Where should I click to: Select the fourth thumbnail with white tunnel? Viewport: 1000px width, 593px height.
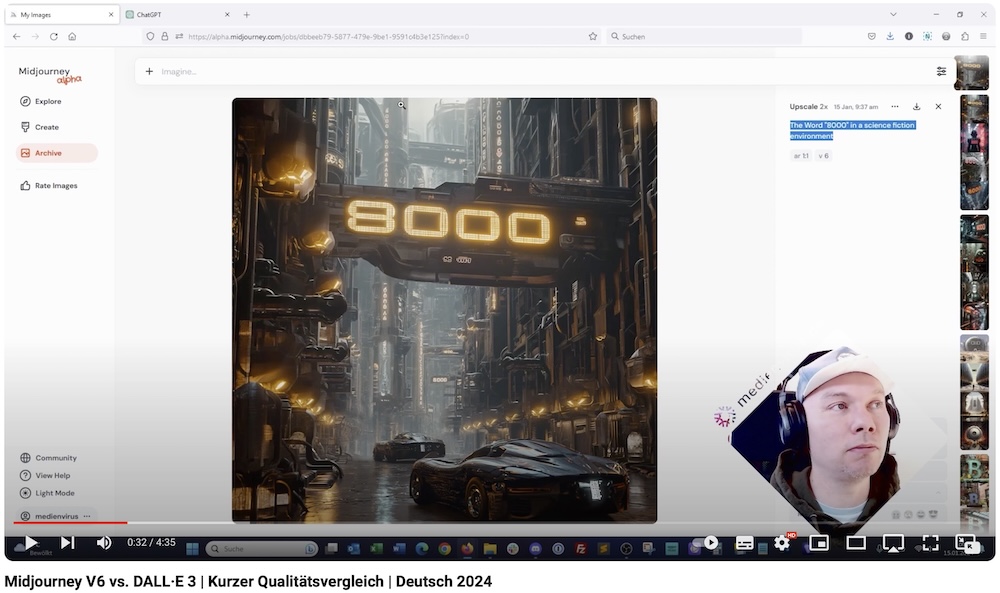[x=974, y=392]
